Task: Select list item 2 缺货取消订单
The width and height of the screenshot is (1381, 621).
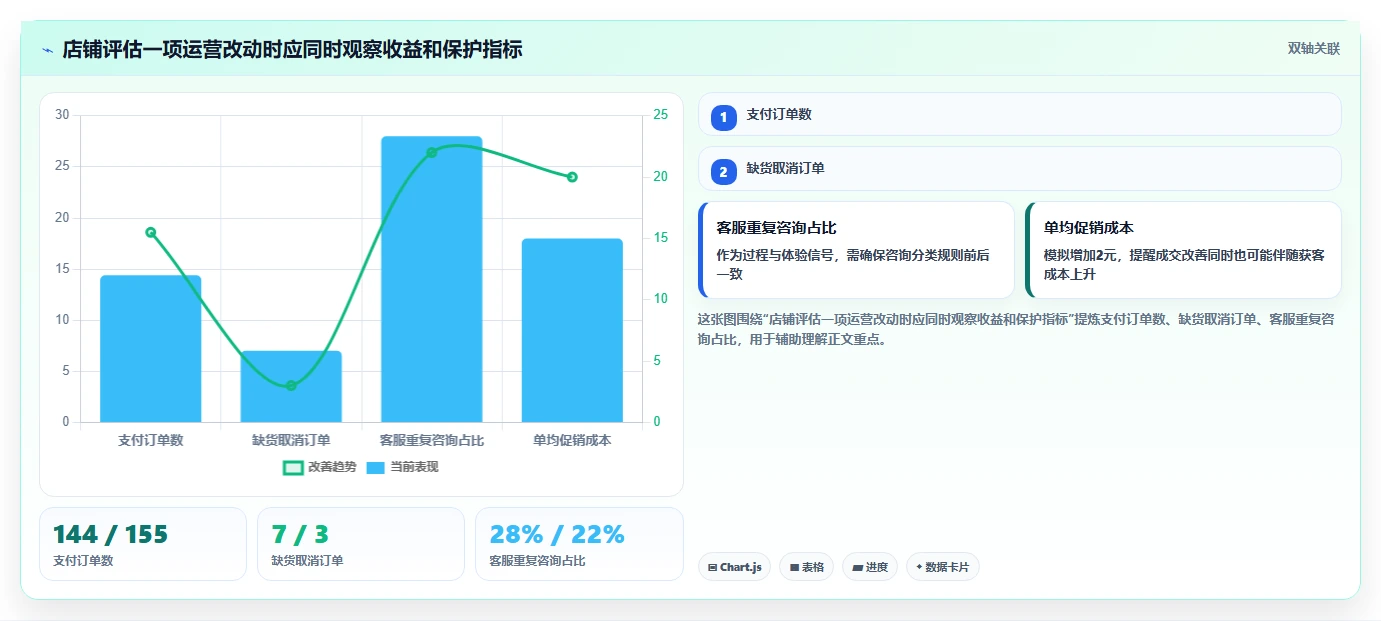Action: point(1019,168)
